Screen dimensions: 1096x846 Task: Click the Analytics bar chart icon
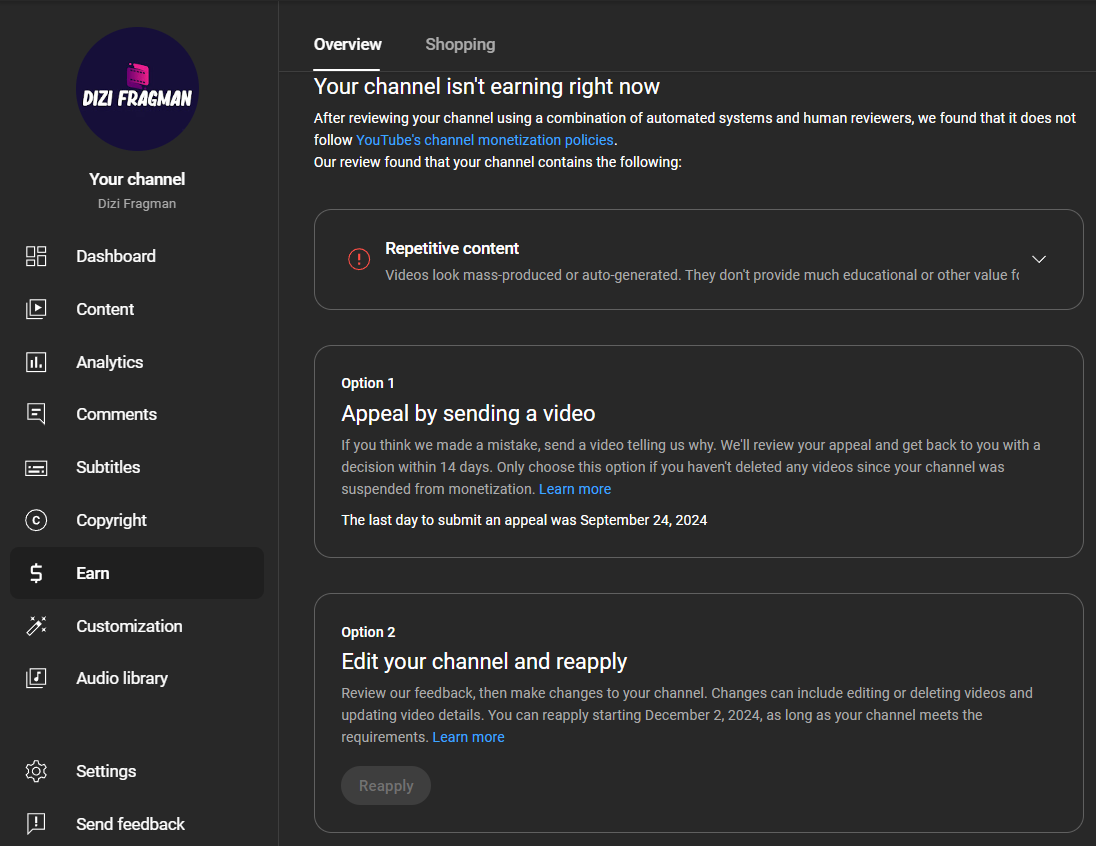[x=36, y=362]
